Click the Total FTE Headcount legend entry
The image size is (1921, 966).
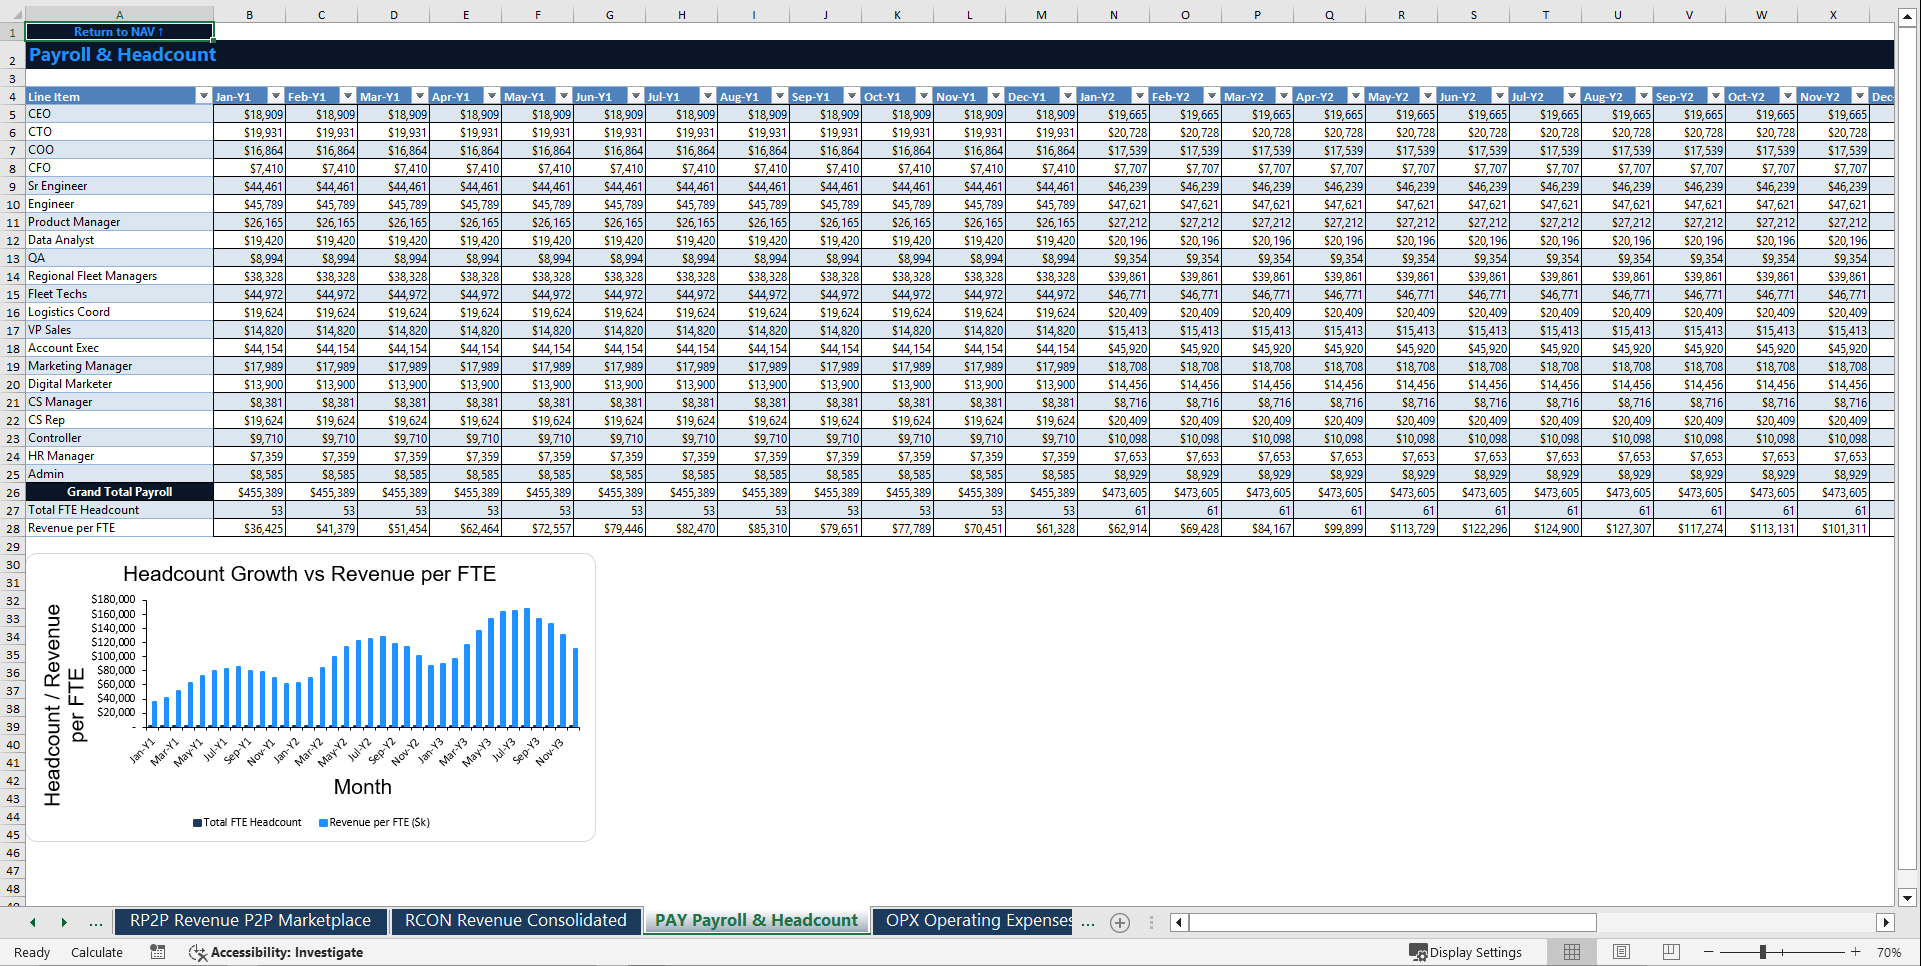click(247, 823)
